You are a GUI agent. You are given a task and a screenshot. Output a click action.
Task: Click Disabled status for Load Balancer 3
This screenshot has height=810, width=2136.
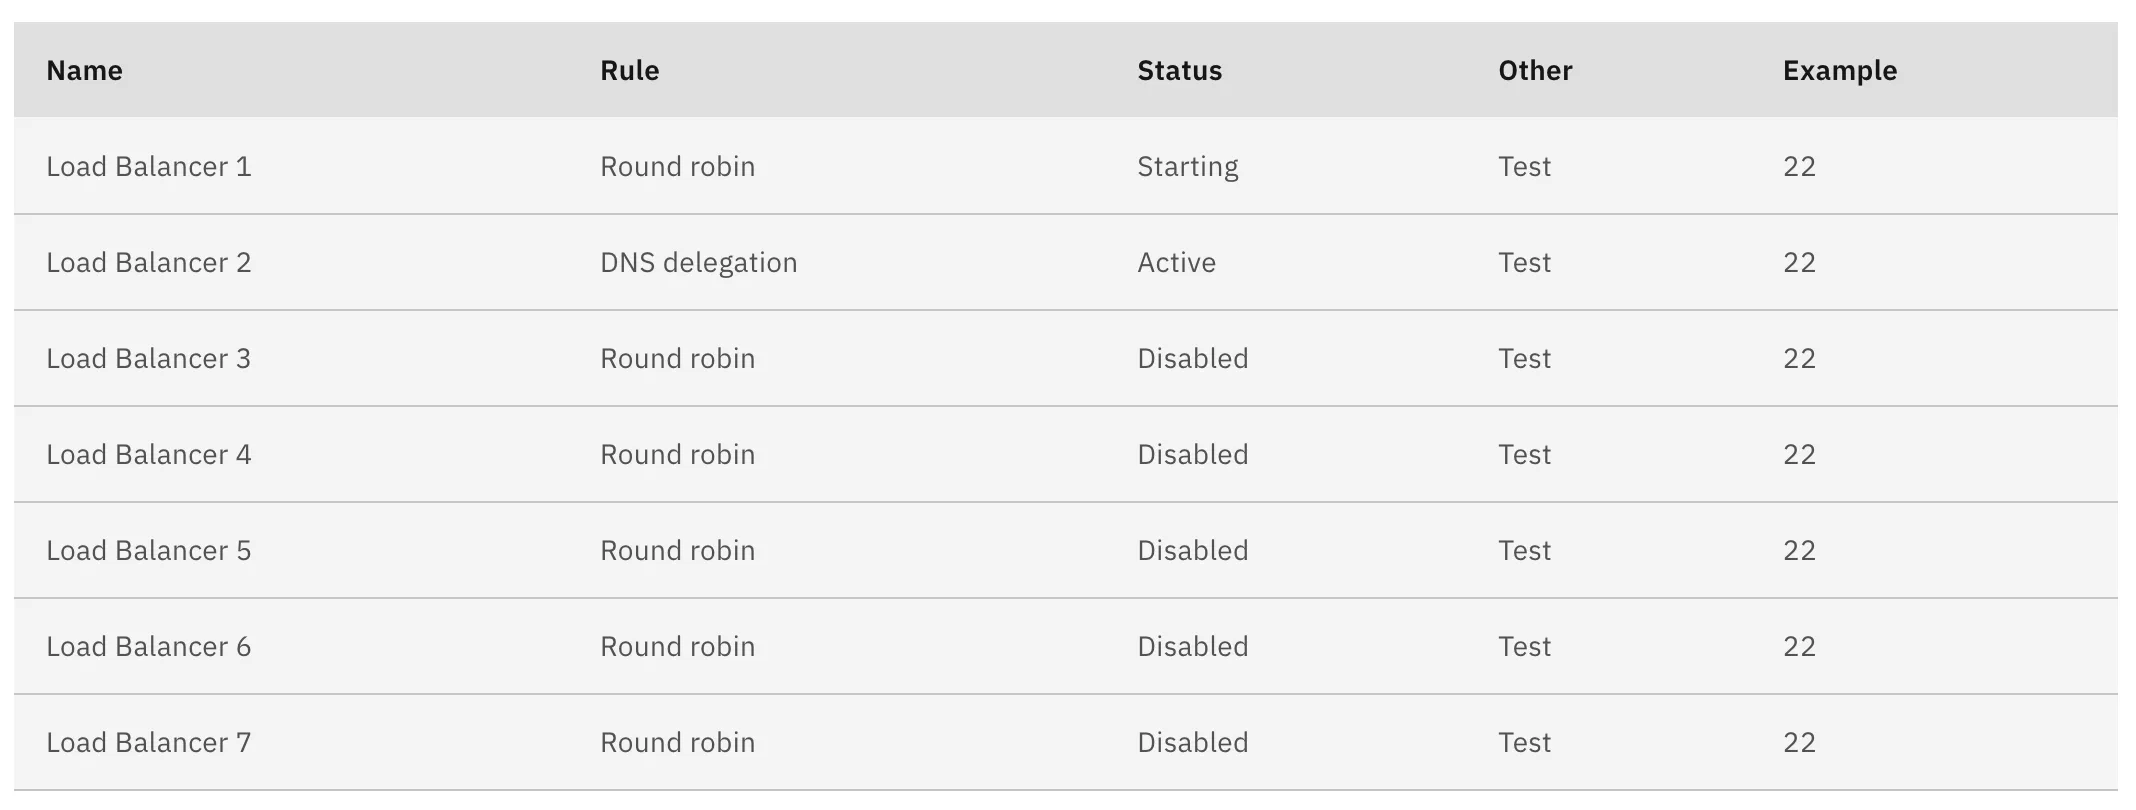[1192, 359]
